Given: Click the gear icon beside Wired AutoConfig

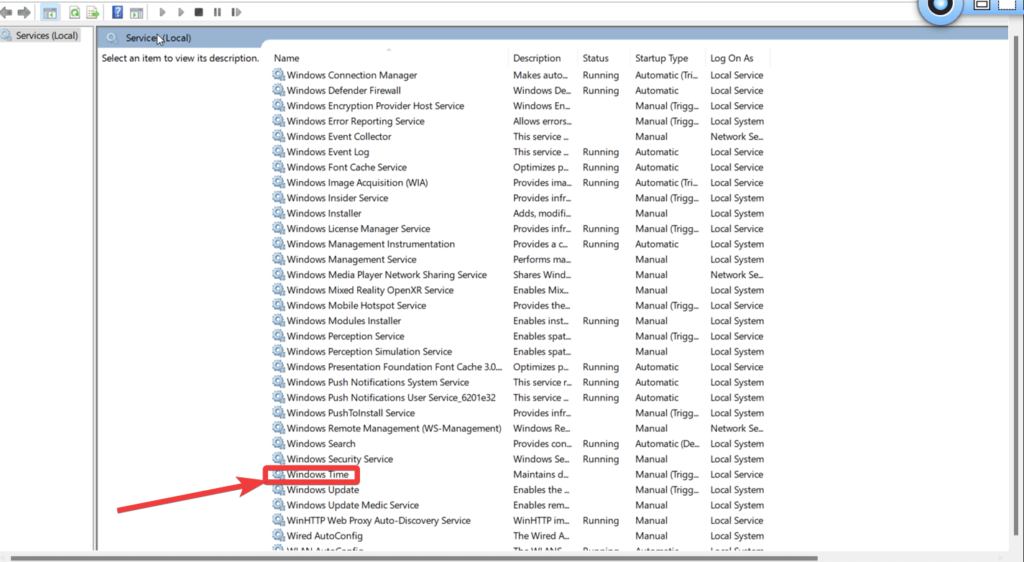Looking at the screenshot, I should (279, 535).
